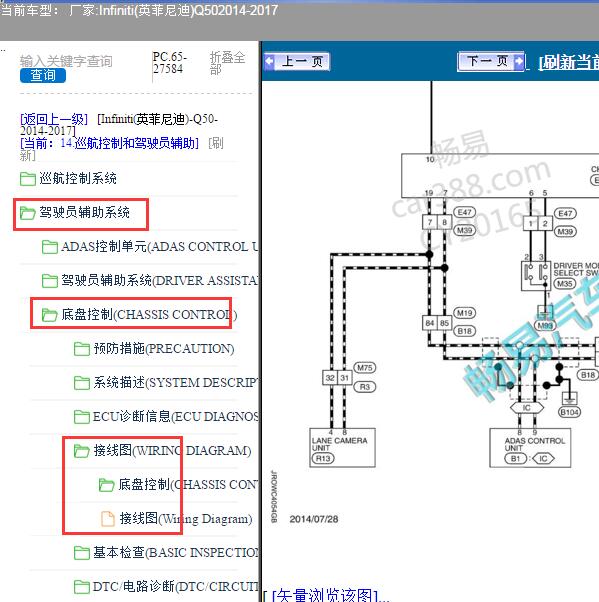The width and height of the screenshot is (599, 602).
Task: Click the DRIVER ASSISTANCE folder icon
Action: coord(50,281)
